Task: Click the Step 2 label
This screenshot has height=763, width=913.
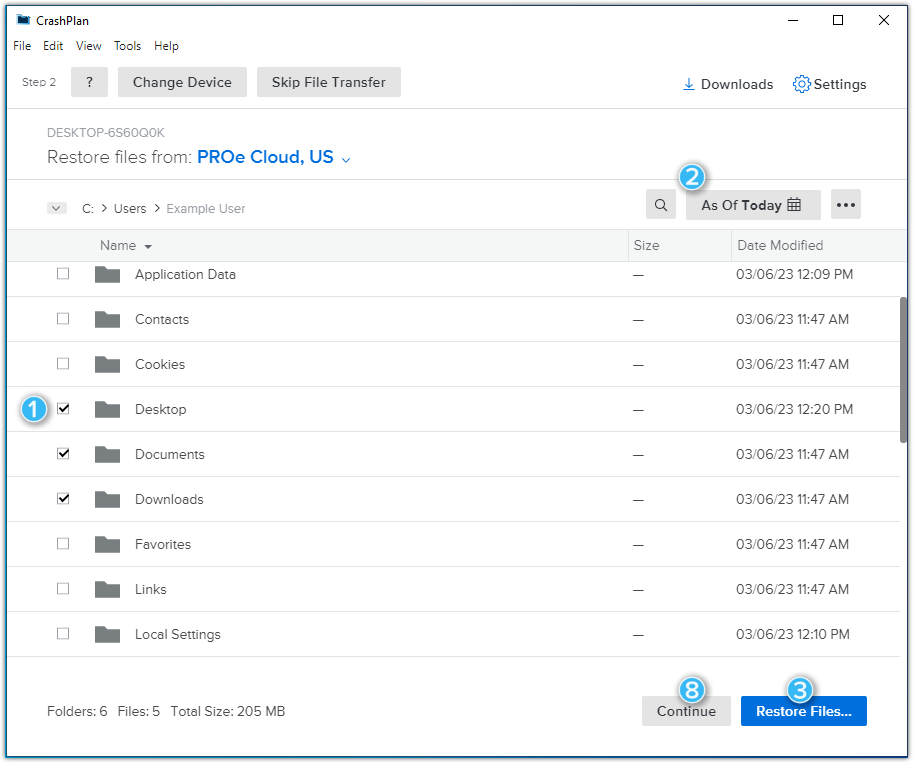Action: (39, 82)
